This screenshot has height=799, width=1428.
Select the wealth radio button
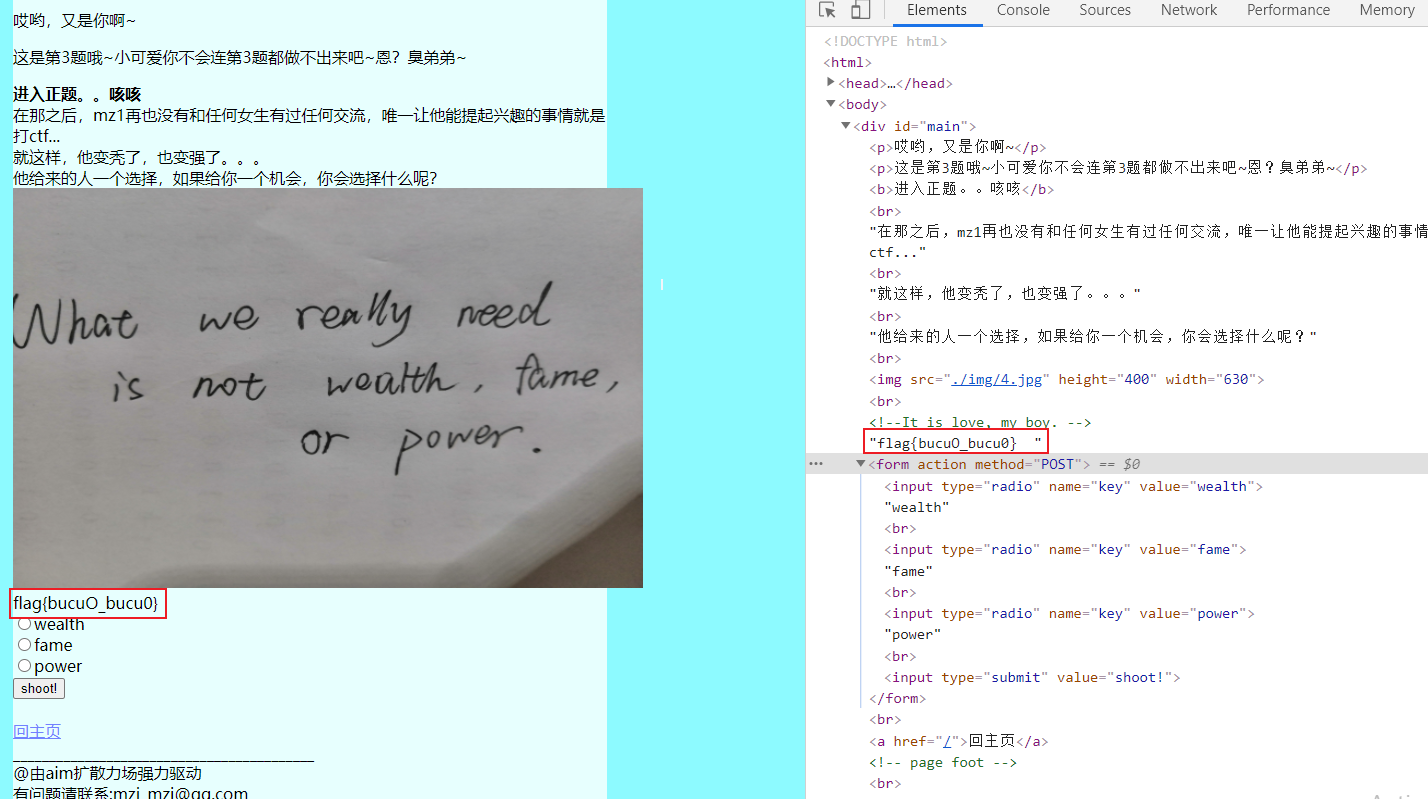[x=25, y=624]
